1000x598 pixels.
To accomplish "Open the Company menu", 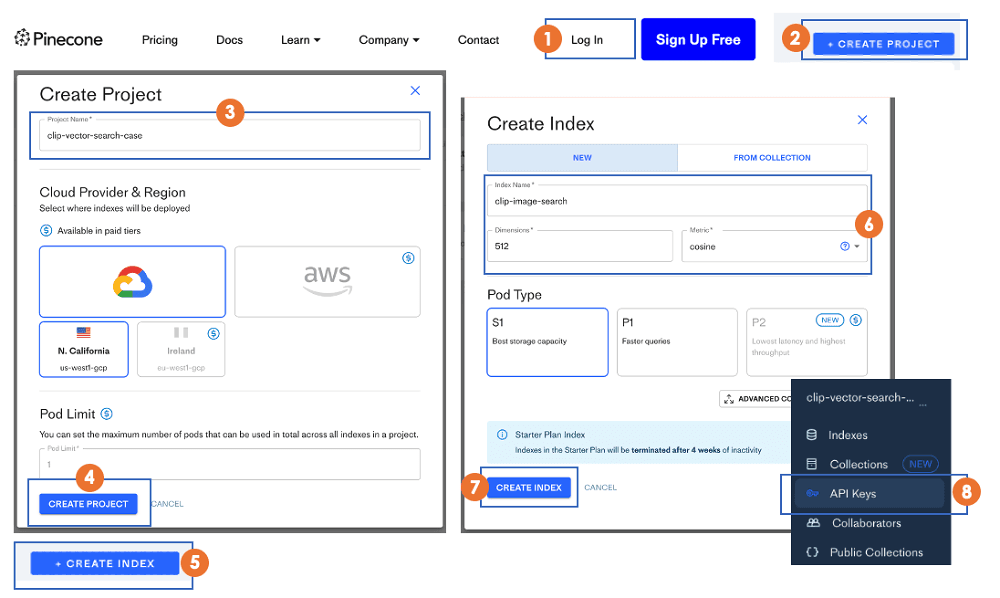I will 389,40.
